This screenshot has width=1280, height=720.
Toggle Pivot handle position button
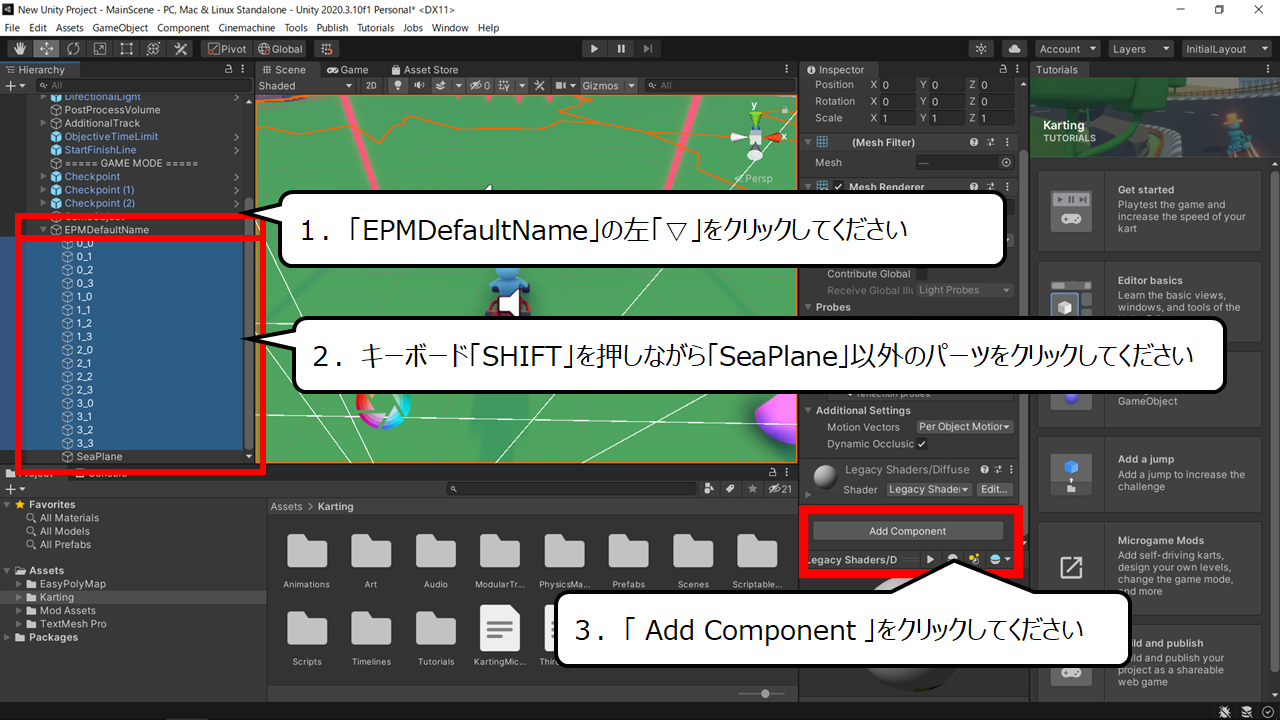tap(226, 48)
